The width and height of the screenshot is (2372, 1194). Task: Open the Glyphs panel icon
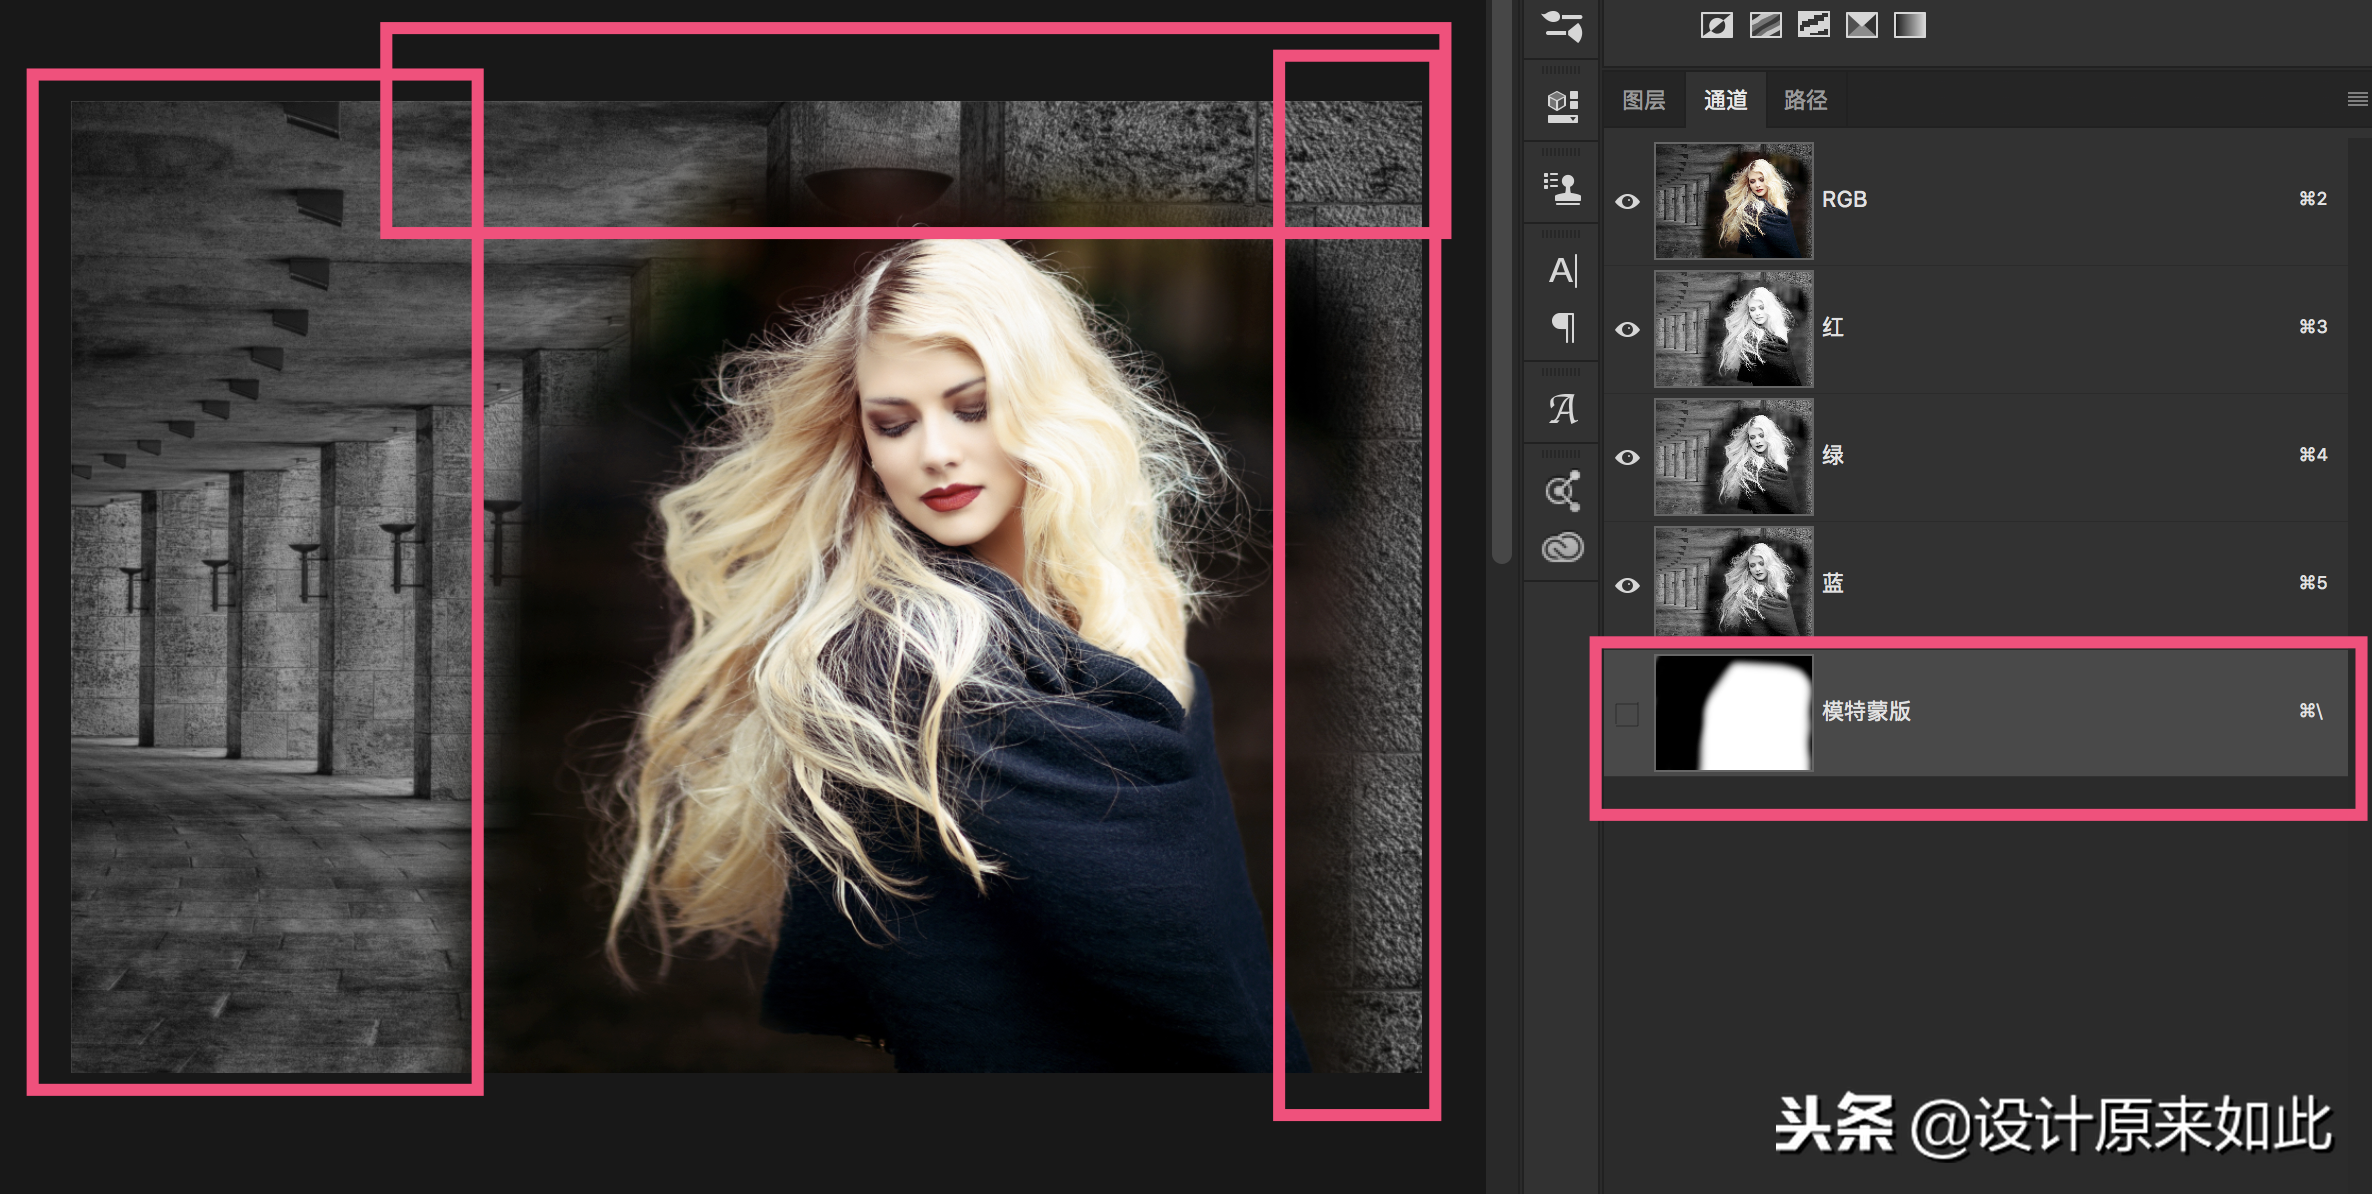click(x=1562, y=408)
